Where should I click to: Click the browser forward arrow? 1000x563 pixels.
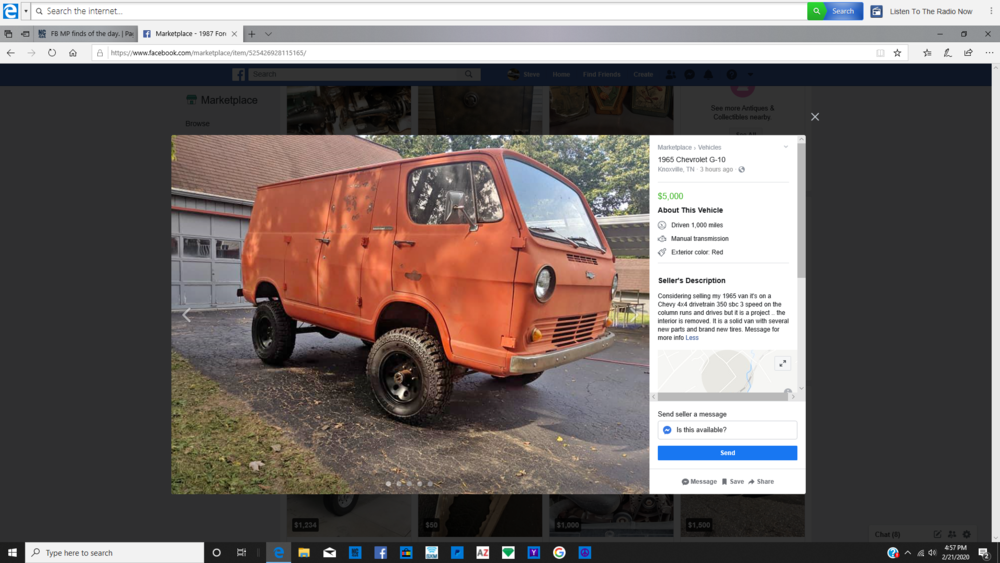pos(31,53)
